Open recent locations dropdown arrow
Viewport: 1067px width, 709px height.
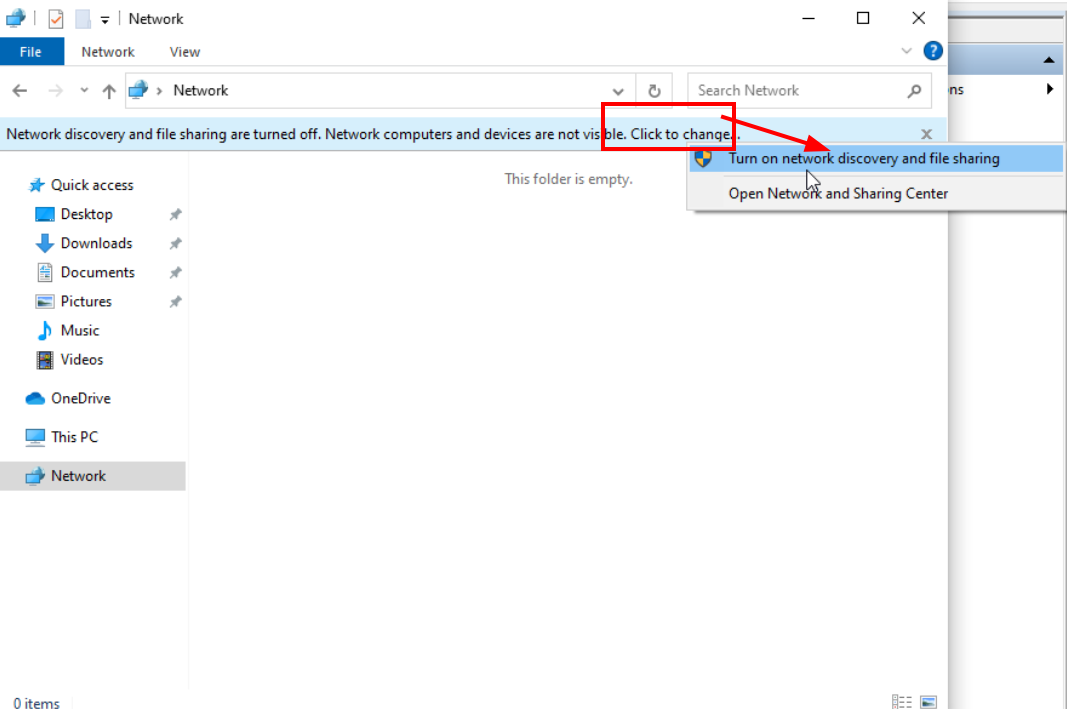coord(84,91)
